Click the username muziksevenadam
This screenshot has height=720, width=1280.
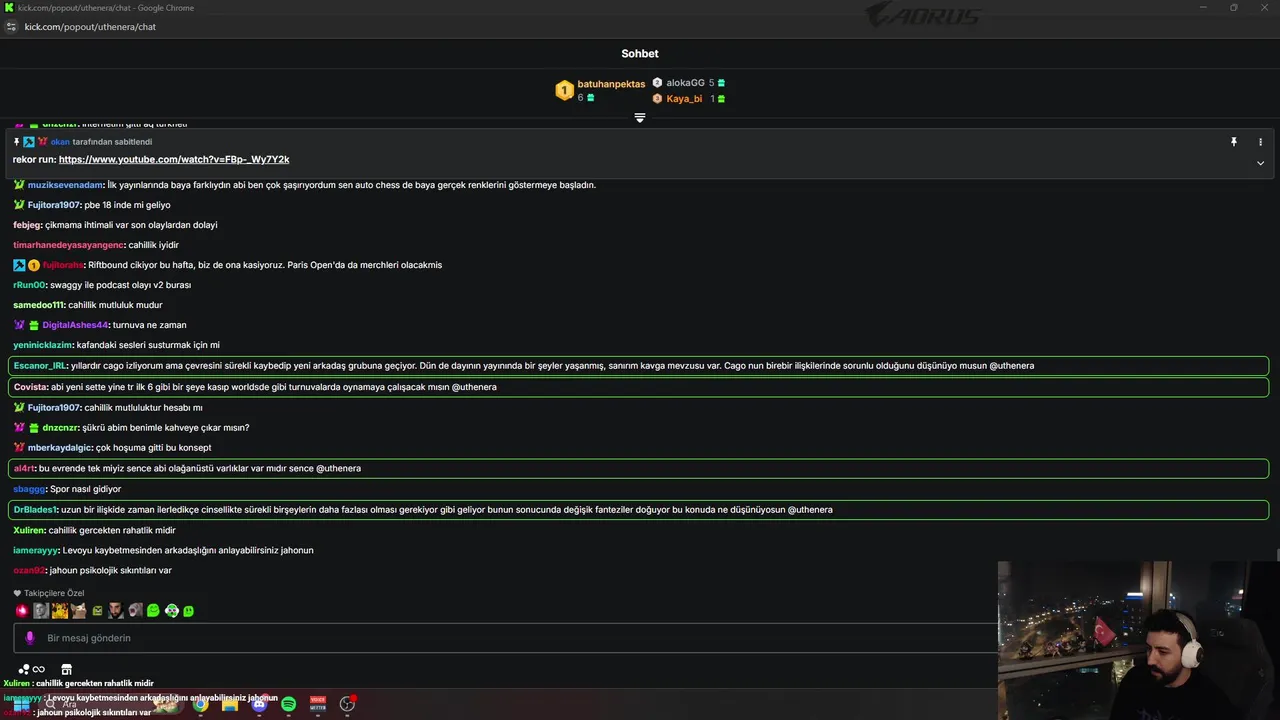coord(65,185)
